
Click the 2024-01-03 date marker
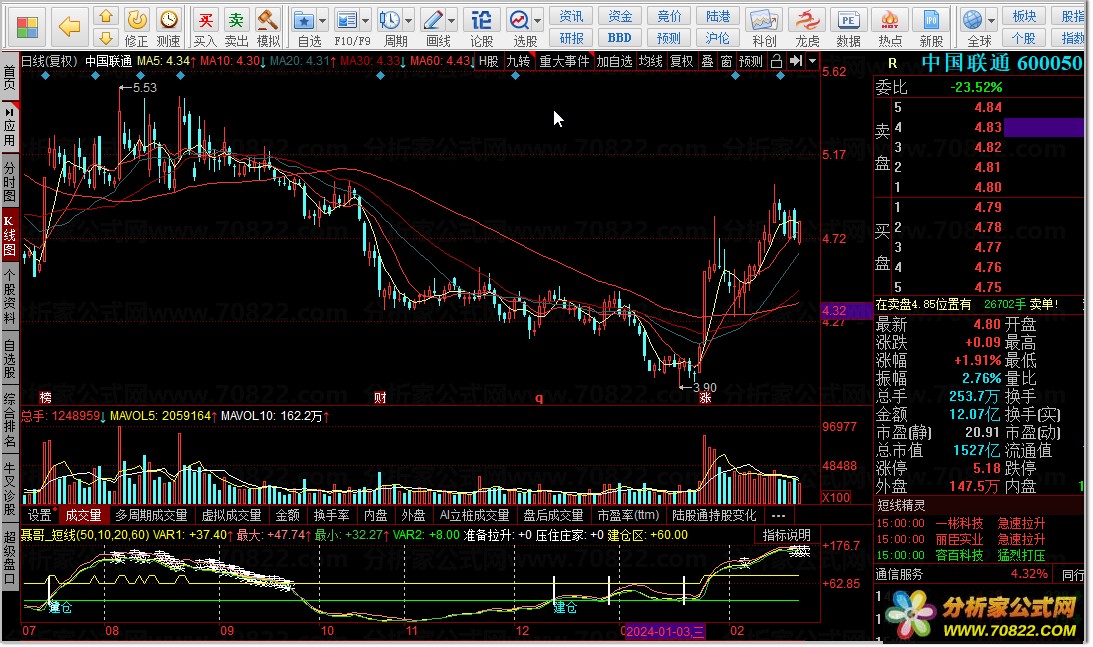665,631
